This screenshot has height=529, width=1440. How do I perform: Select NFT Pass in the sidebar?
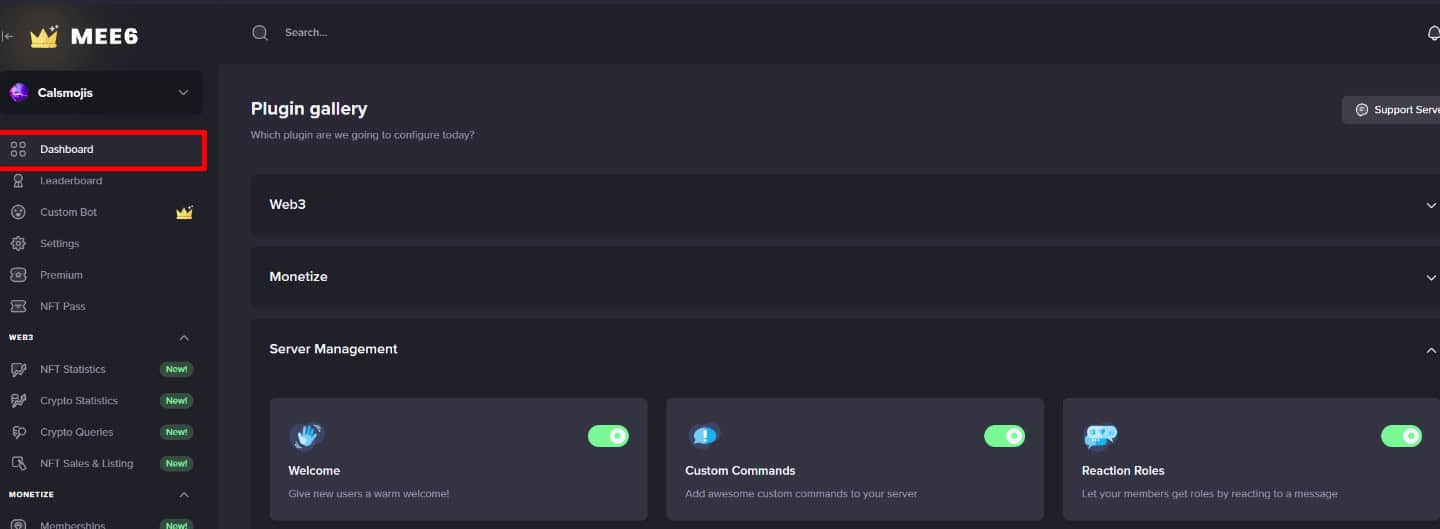pos(63,306)
